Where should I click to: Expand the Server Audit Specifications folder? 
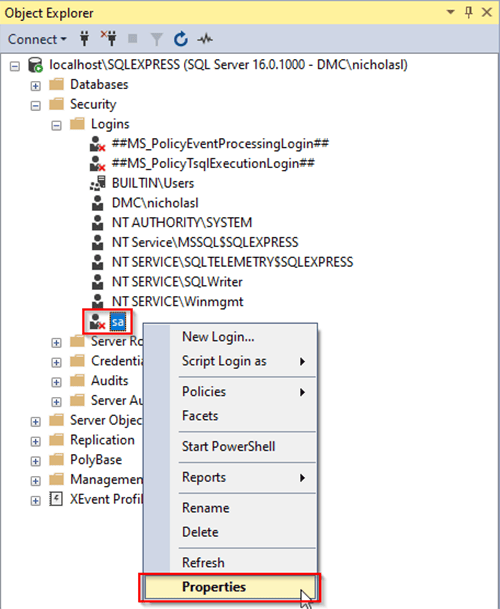[x=56, y=402]
